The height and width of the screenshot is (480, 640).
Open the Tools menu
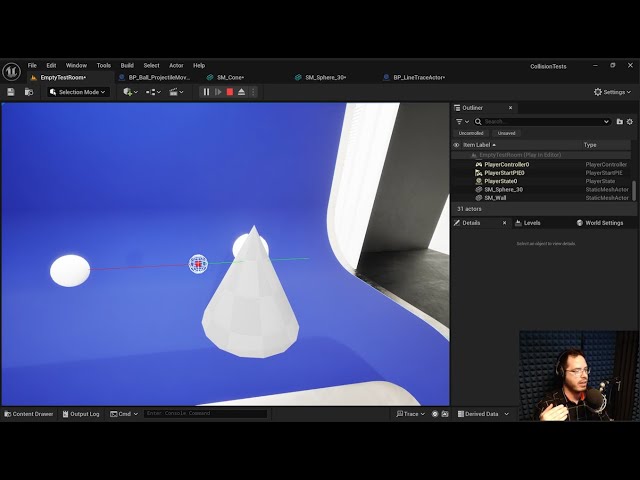pos(104,65)
